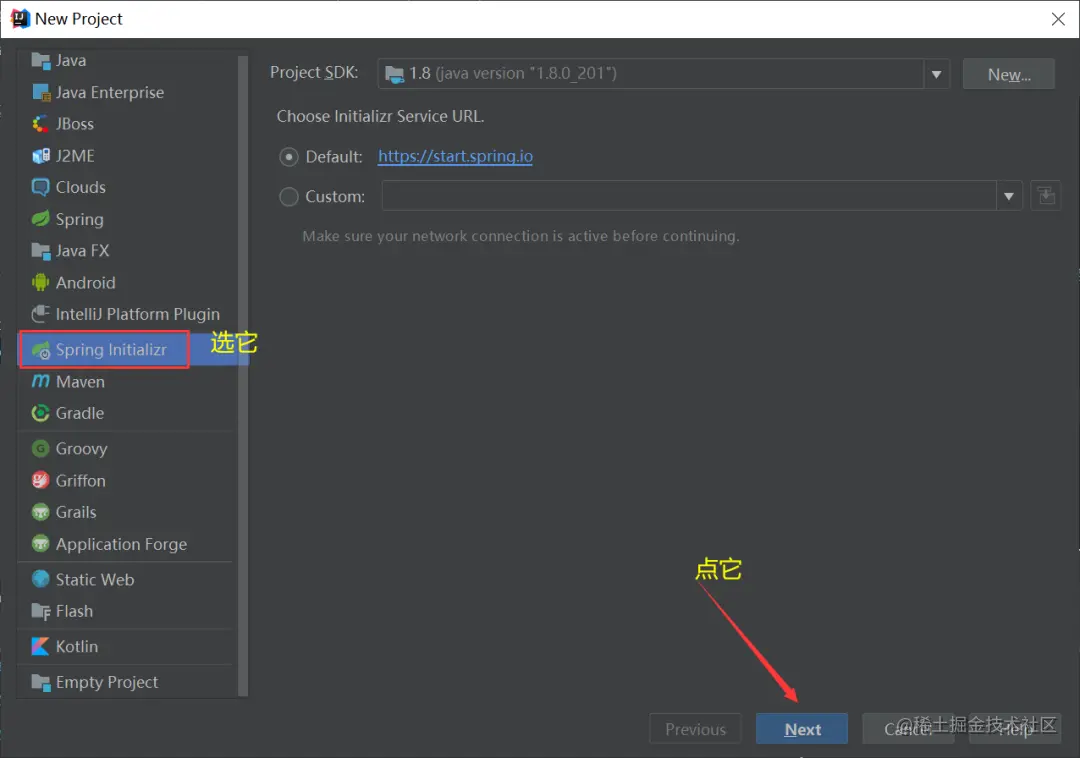Select the Clouds label
1080x758 pixels.
pyautogui.click(x=81, y=187)
